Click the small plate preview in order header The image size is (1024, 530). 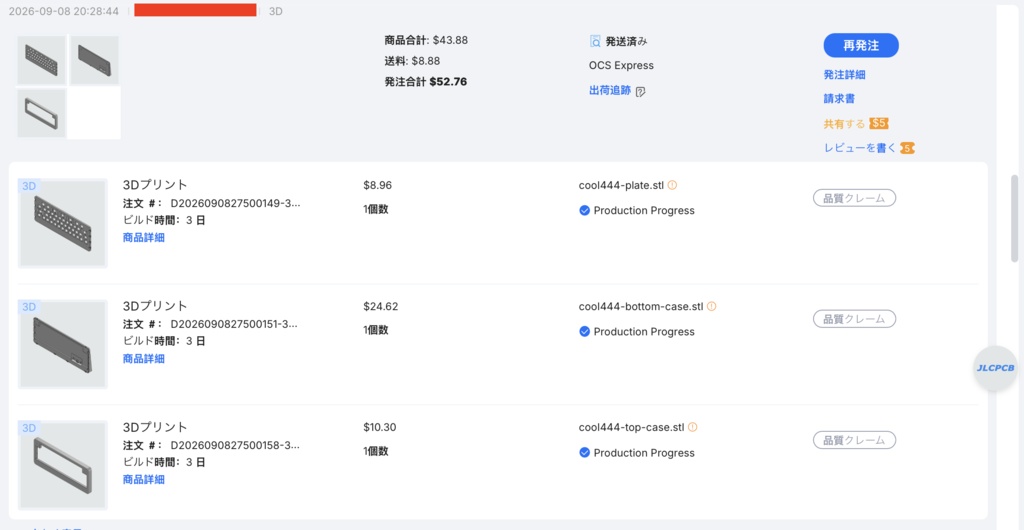coord(41,61)
